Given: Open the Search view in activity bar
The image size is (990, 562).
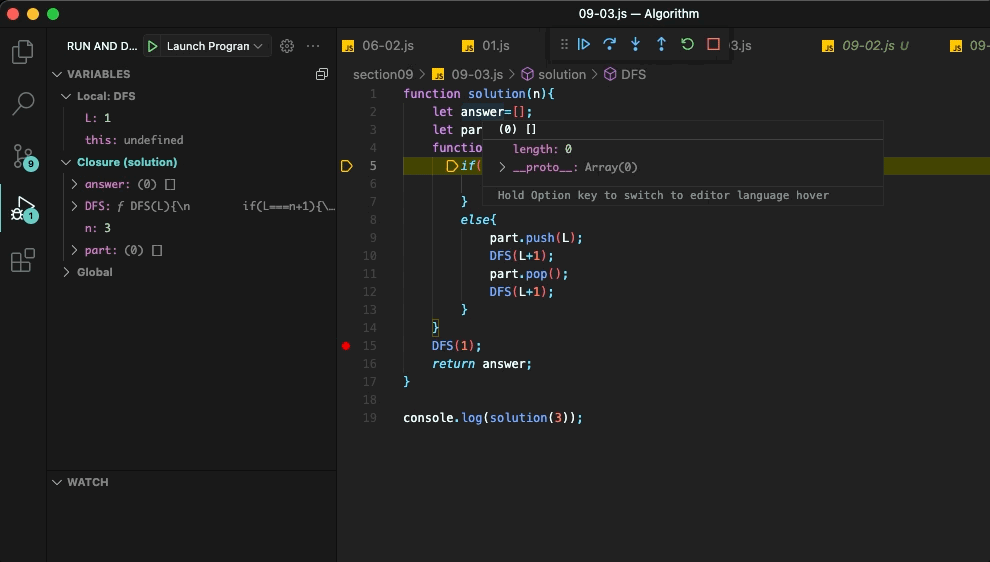Looking at the screenshot, I should point(23,104).
